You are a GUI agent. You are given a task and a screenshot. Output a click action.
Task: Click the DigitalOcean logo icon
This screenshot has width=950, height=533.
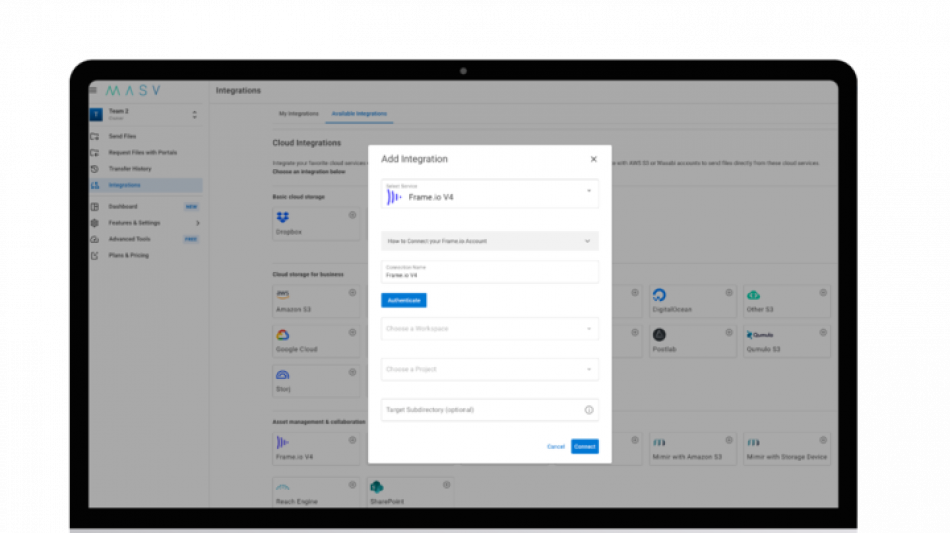click(x=659, y=295)
